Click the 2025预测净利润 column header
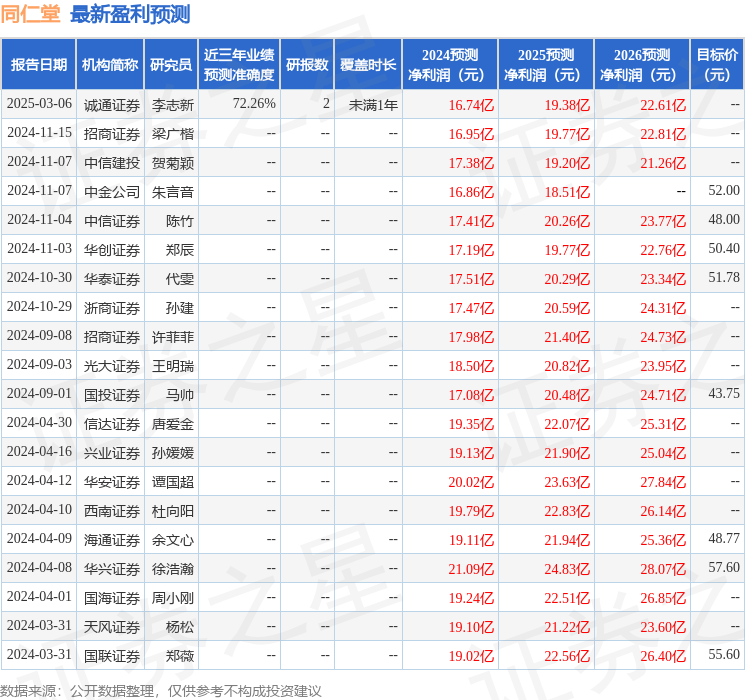 pyautogui.click(x=545, y=65)
